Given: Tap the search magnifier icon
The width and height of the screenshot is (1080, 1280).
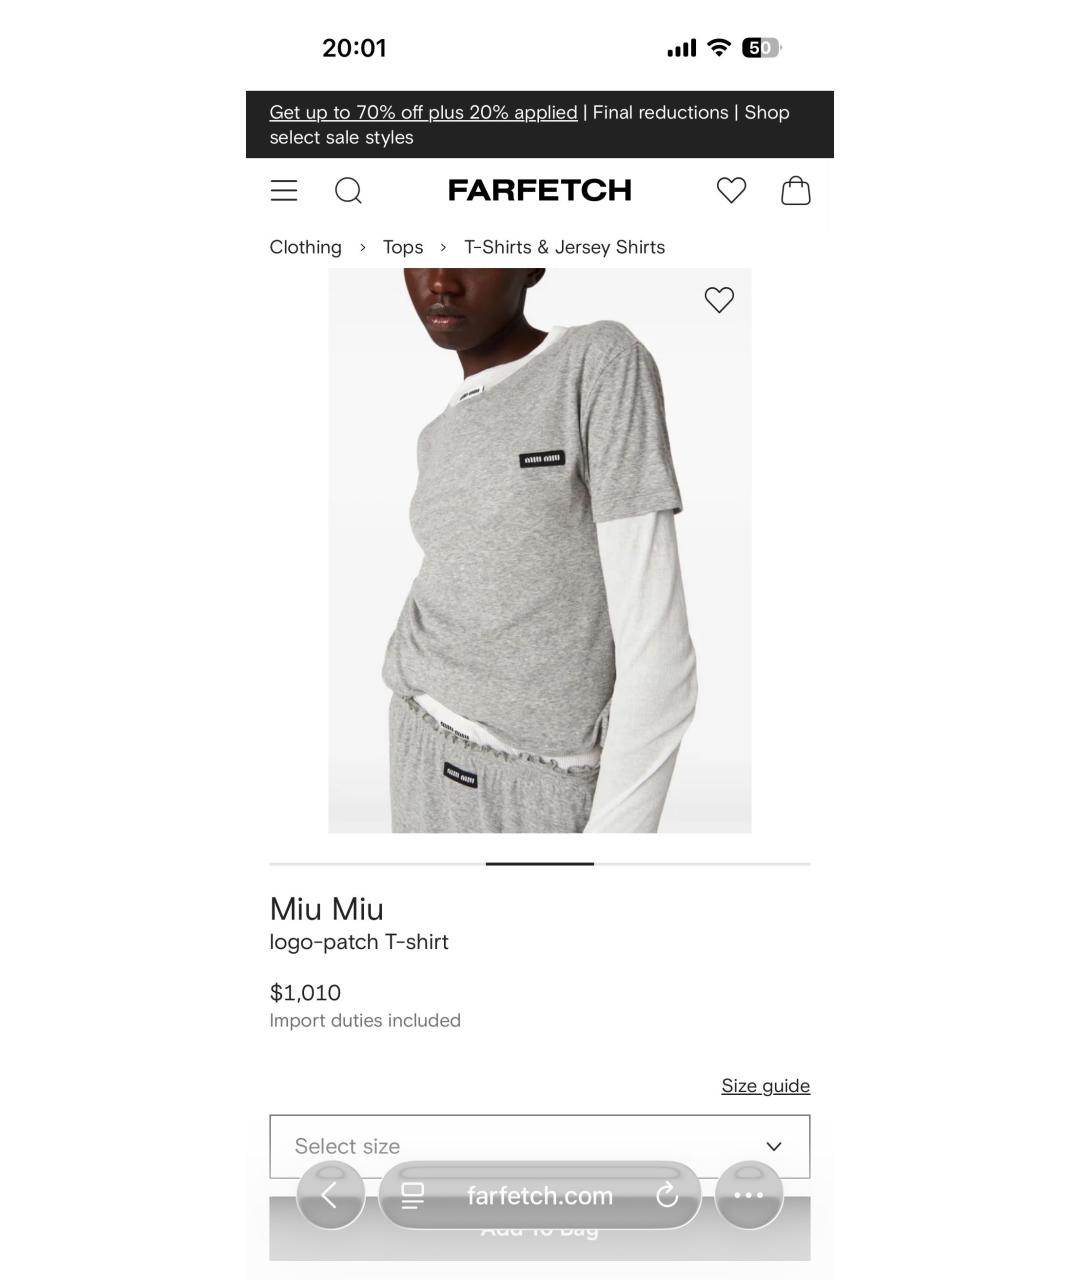Looking at the screenshot, I should pos(348,191).
